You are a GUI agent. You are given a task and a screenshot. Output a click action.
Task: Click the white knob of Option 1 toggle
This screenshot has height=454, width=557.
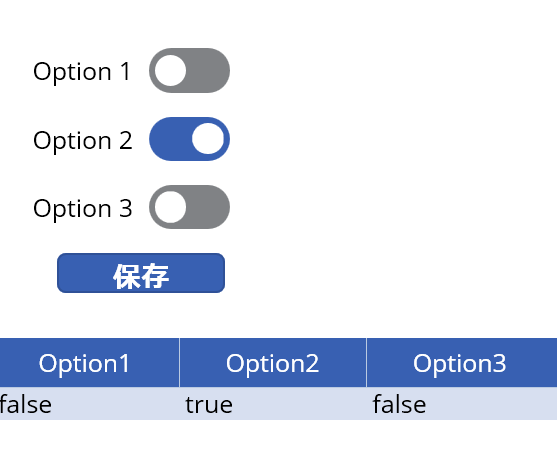[x=170, y=70]
